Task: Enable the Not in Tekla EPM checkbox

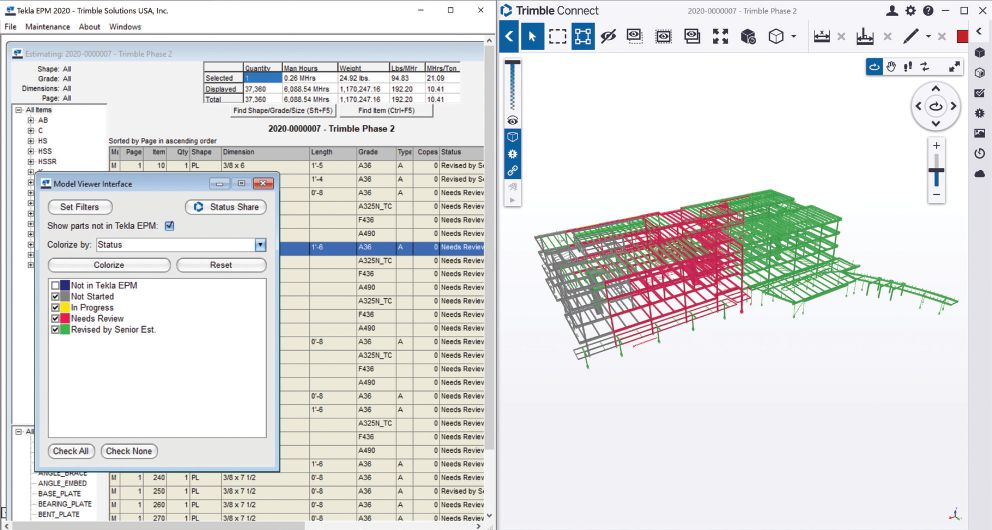Action: tap(56, 286)
